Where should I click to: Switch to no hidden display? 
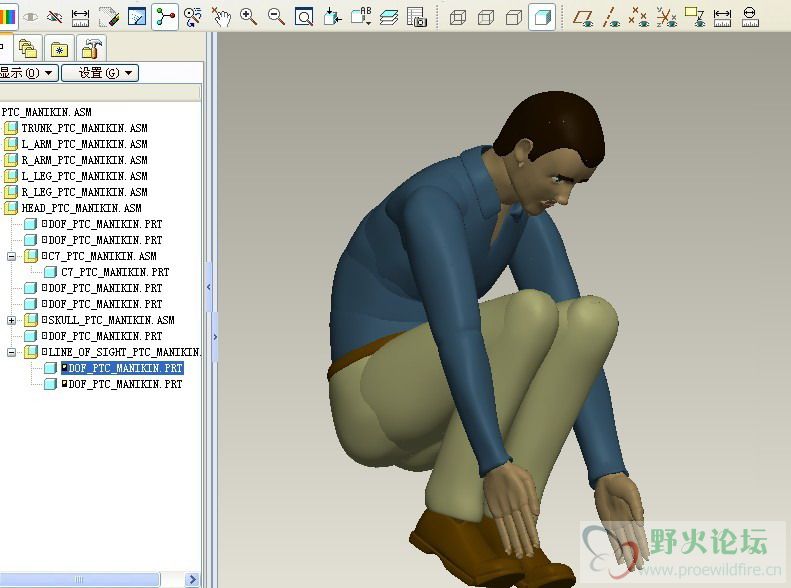click(514, 18)
